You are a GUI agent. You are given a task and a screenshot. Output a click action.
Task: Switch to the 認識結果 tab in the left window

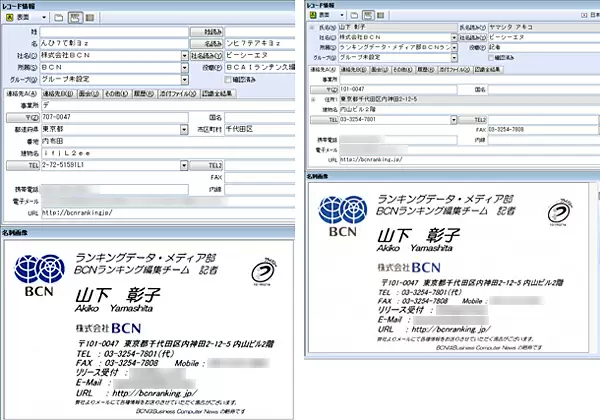(218, 94)
